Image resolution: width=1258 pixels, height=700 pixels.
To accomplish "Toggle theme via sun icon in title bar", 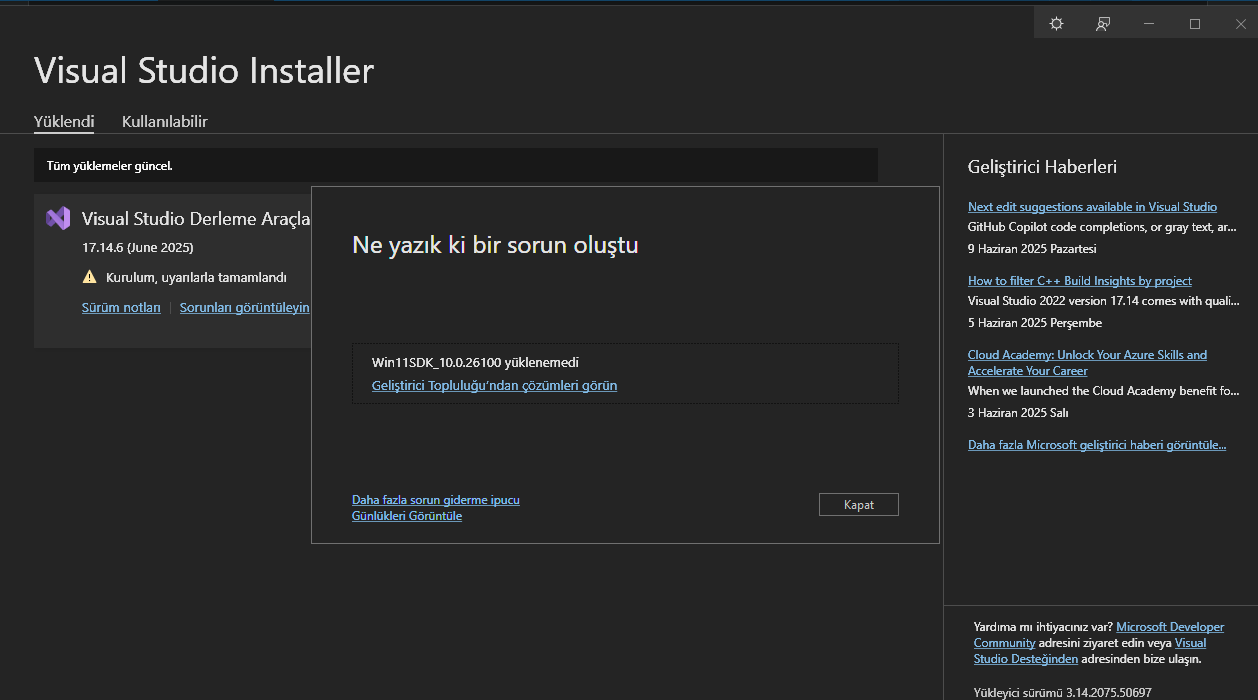I will point(1056,24).
